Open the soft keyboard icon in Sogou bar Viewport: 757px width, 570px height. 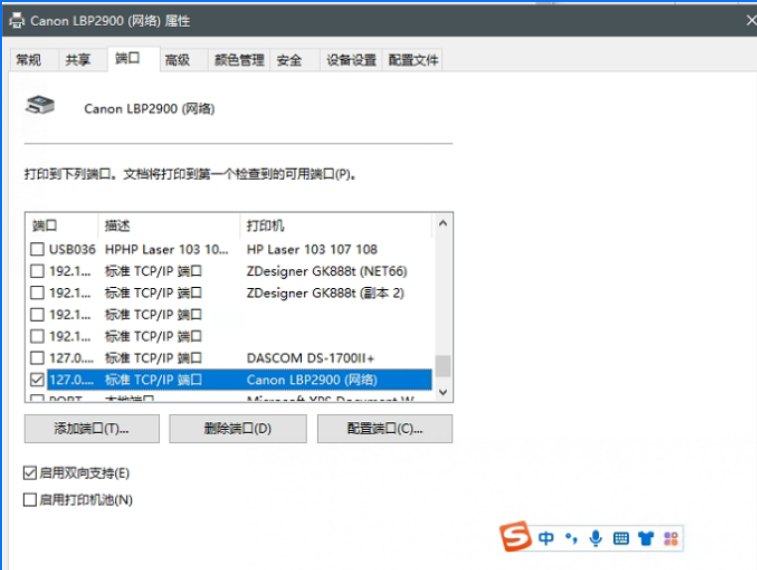(621, 538)
